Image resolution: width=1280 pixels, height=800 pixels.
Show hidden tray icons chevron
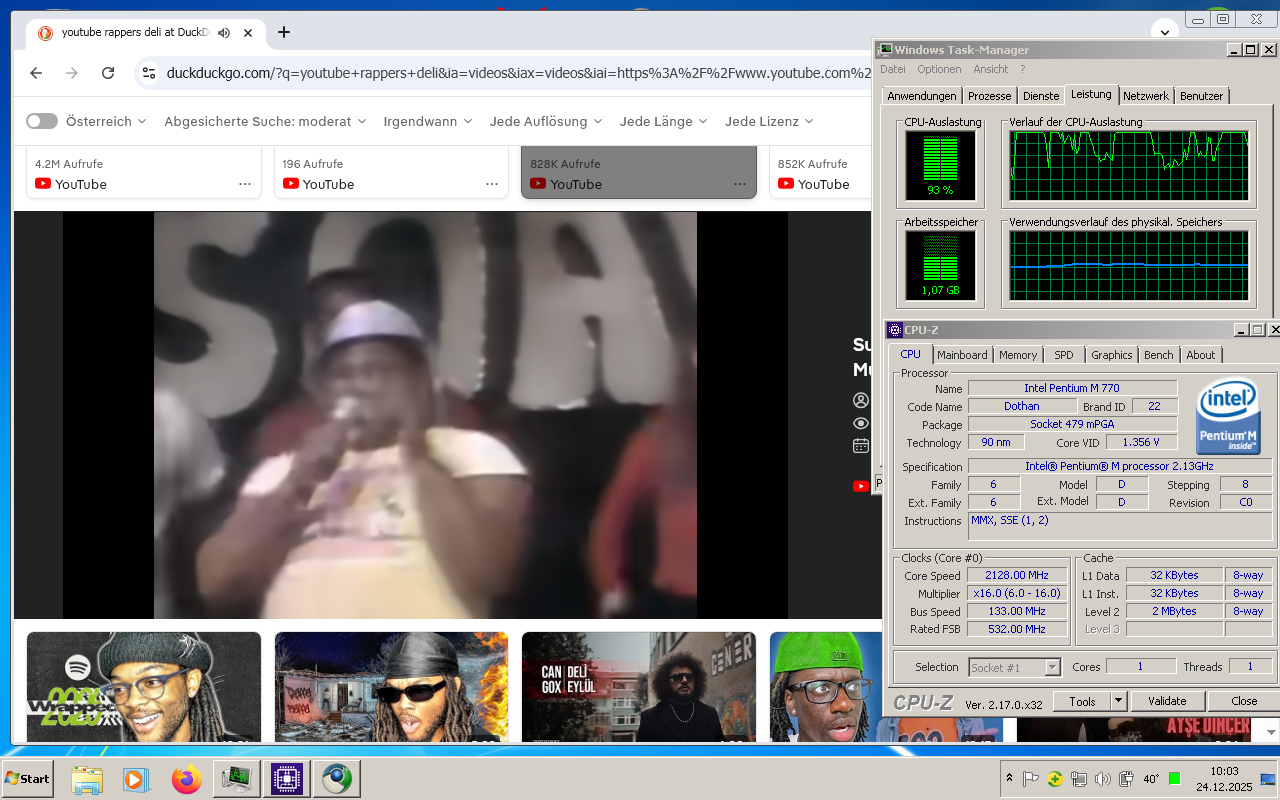pos(1009,779)
